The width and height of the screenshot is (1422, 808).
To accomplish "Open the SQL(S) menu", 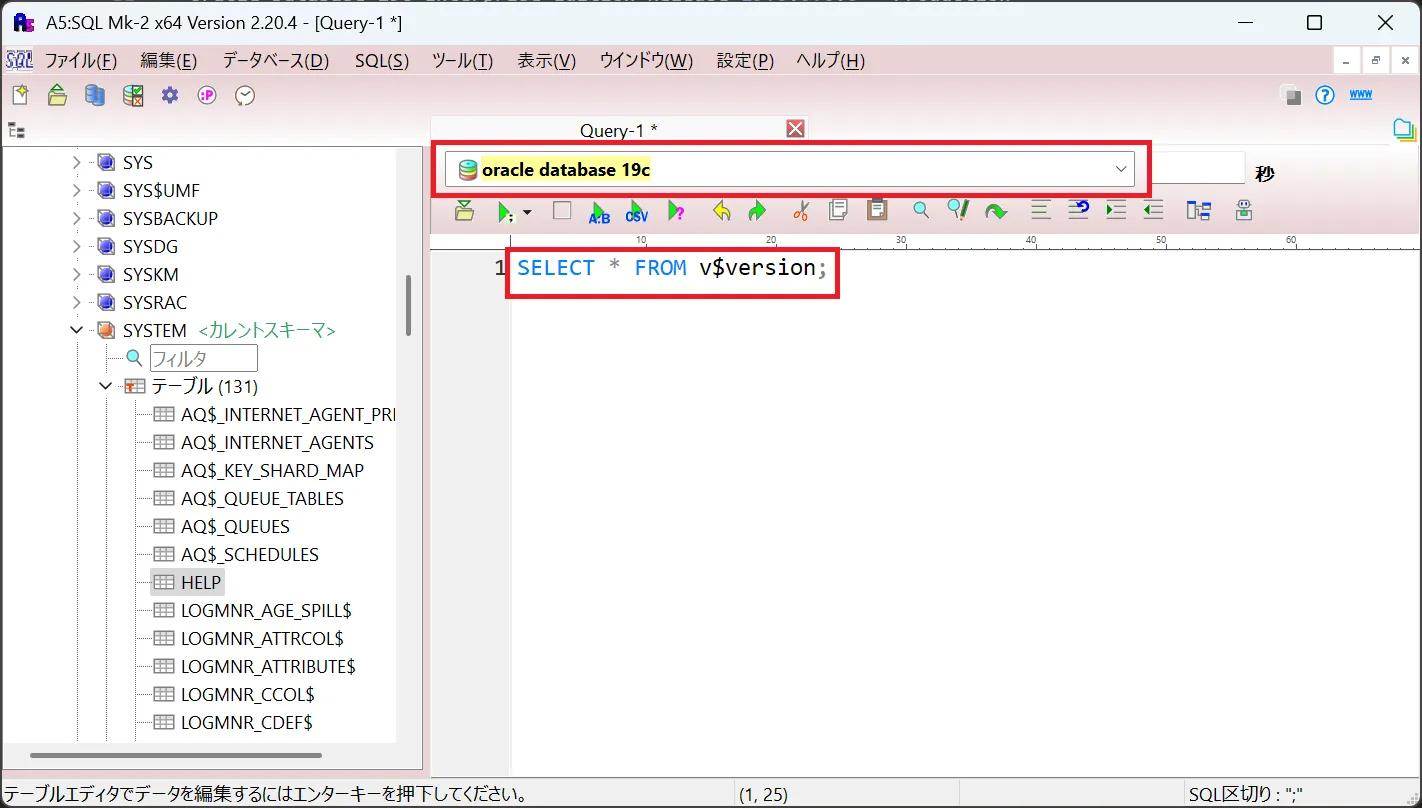I will (382, 61).
